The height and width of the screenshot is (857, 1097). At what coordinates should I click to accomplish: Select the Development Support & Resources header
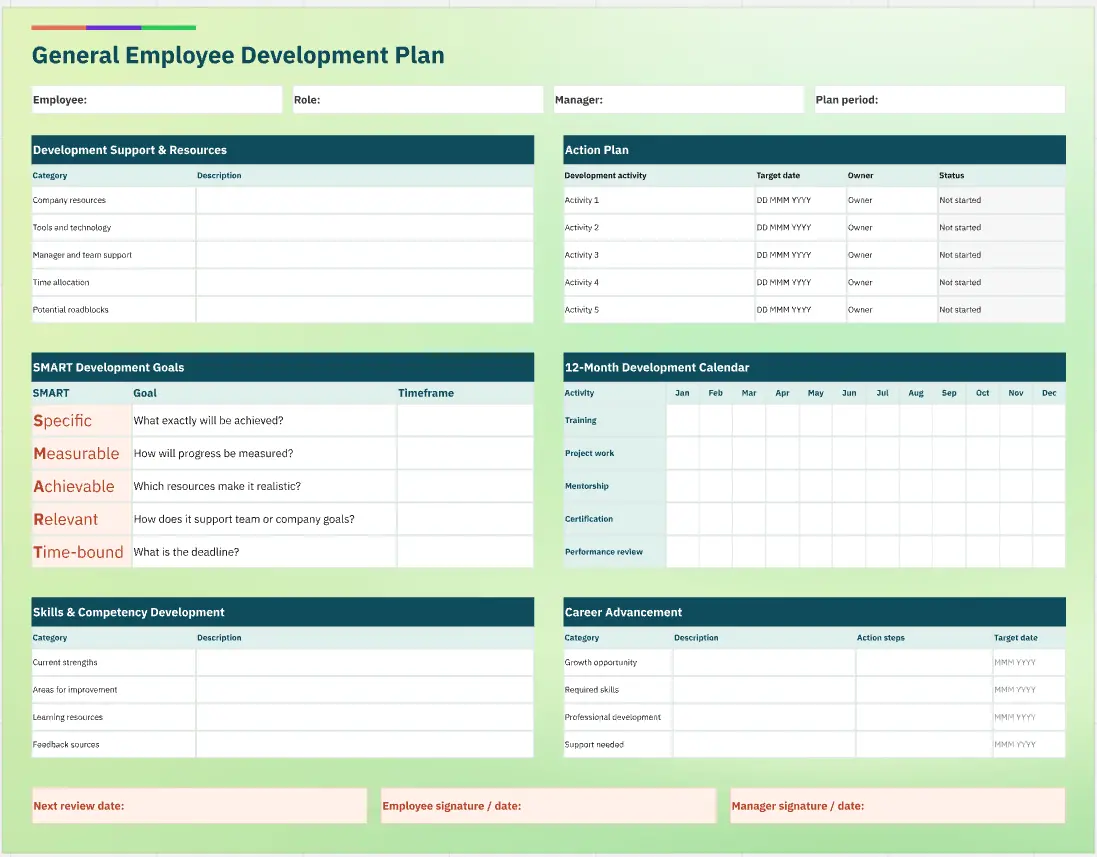[x=283, y=150]
